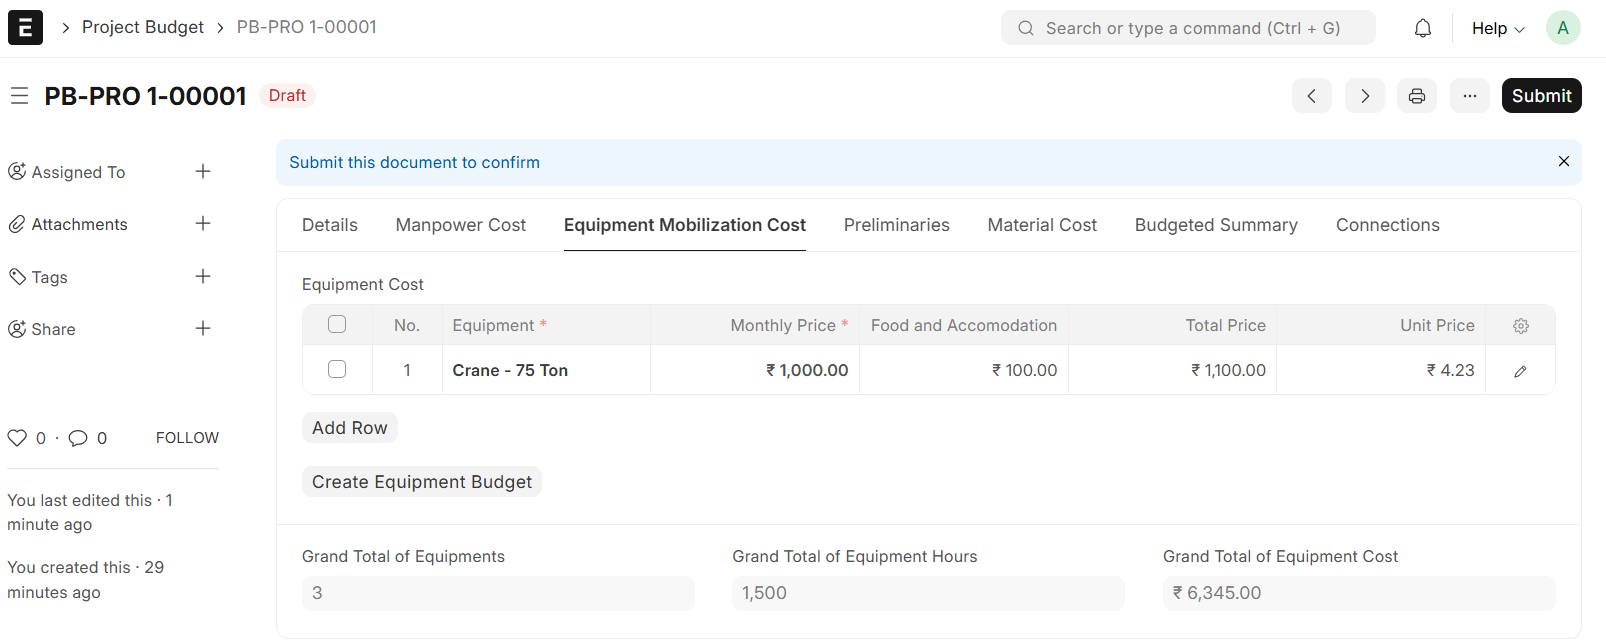The image size is (1606, 643).
Task: Click the ERPNext home logo icon
Action: click(25, 27)
